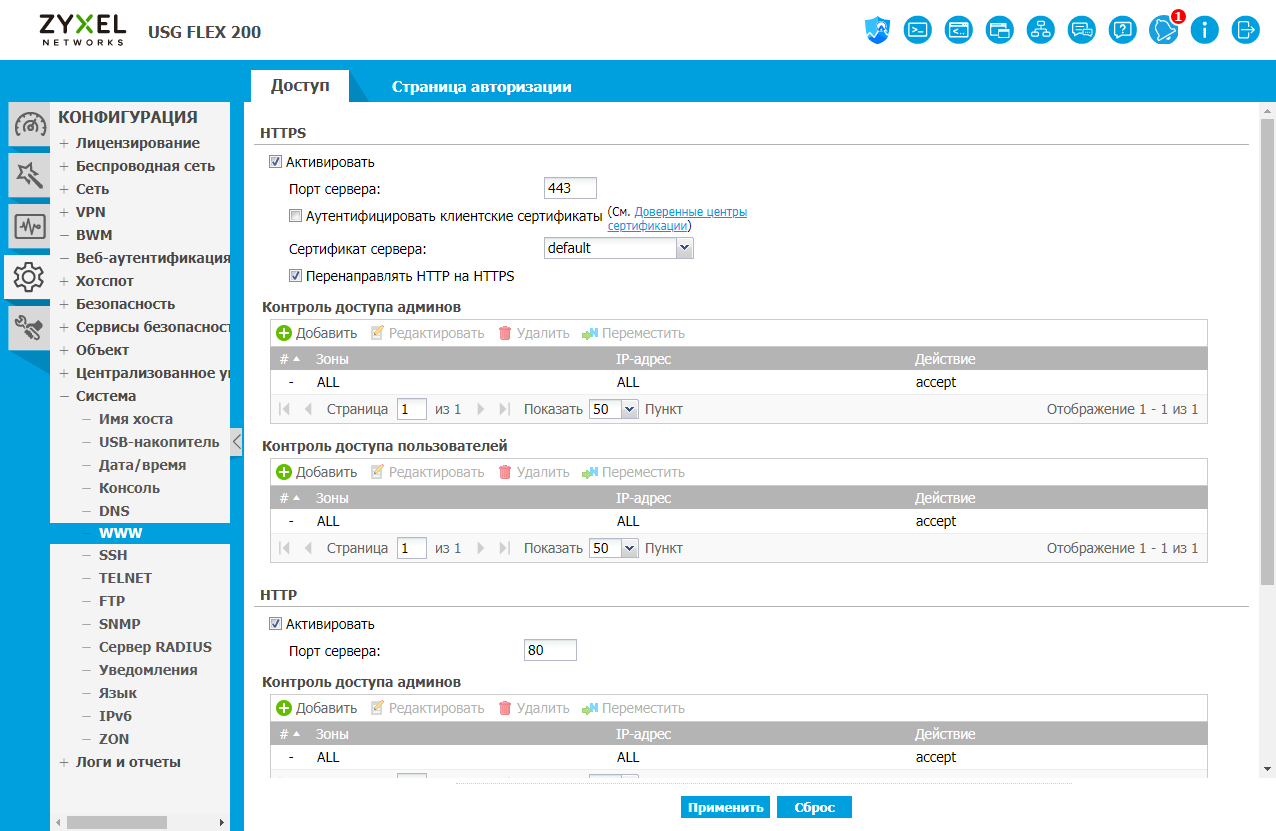Expand the Сеть tree node

click(x=63, y=189)
